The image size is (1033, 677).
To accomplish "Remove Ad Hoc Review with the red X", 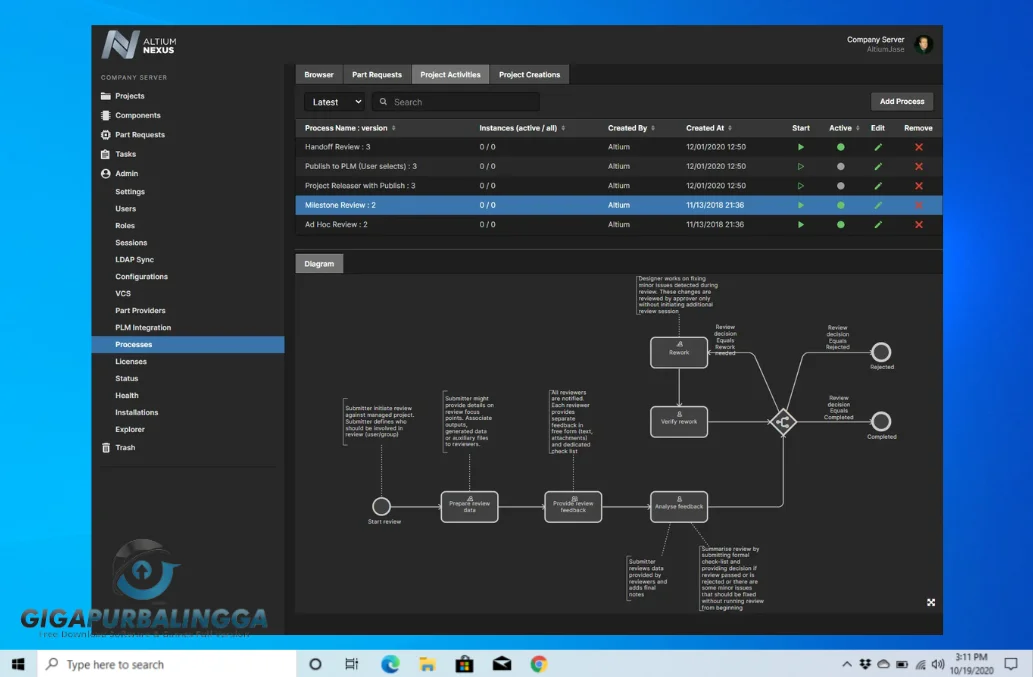I will click(918, 225).
